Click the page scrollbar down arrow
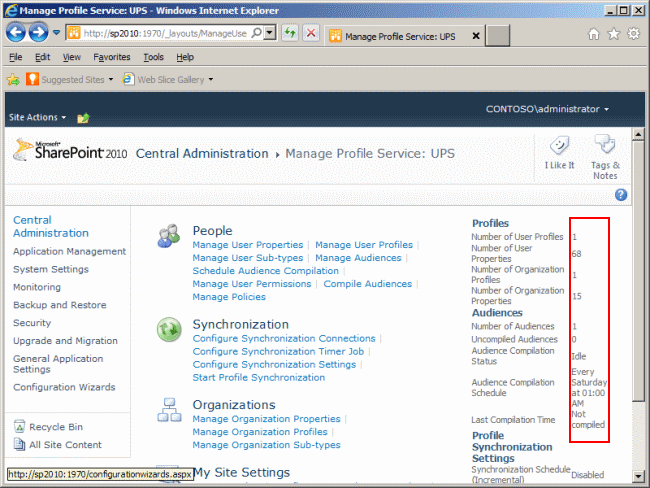The image size is (650, 488). [x=638, y=476]
